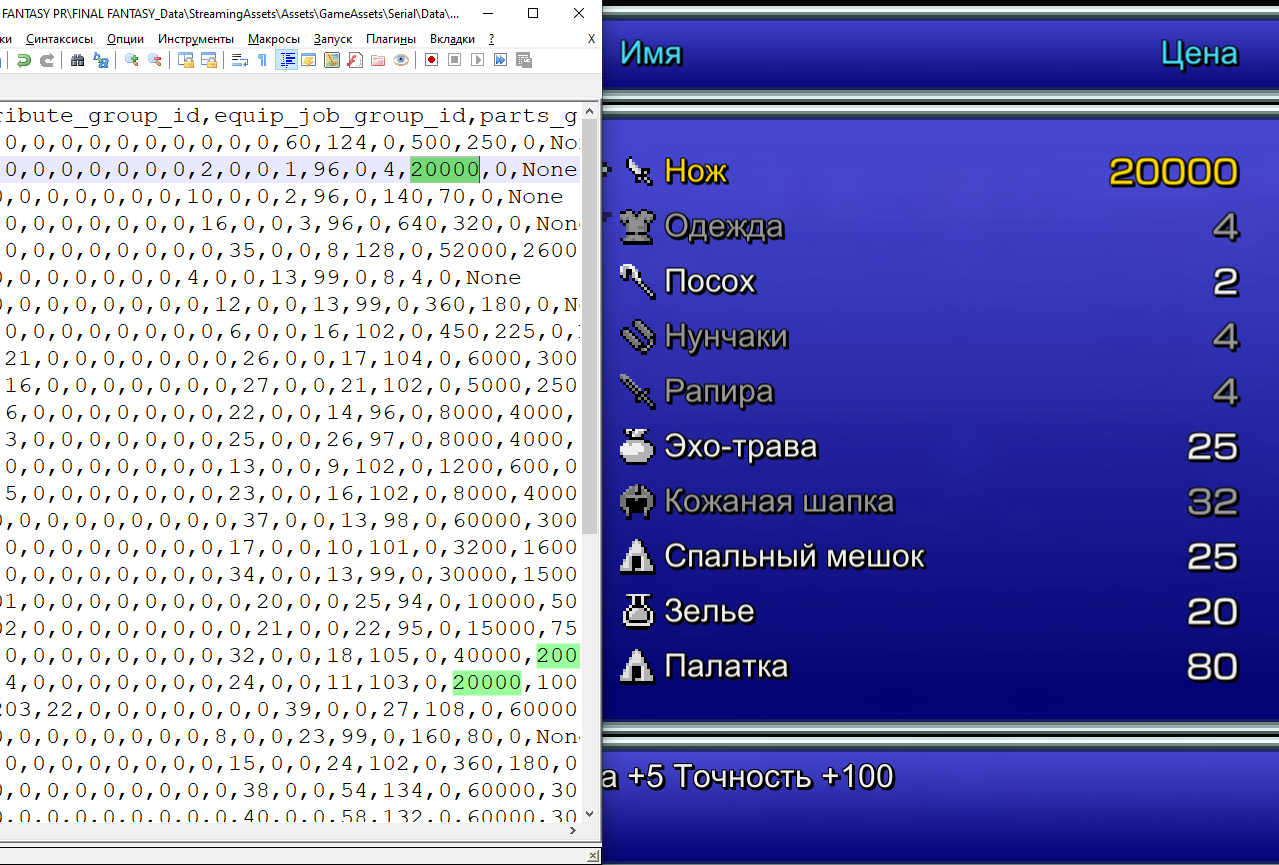Toggle word wrap in the editor
This screenshot has width=1279, height=865.
coord(240,60)
